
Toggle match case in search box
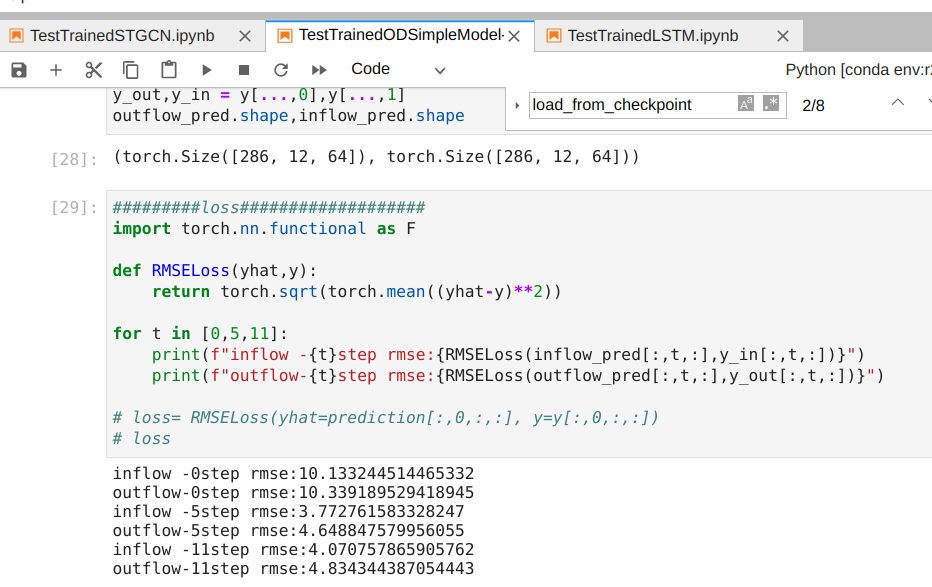click(745, 104)
